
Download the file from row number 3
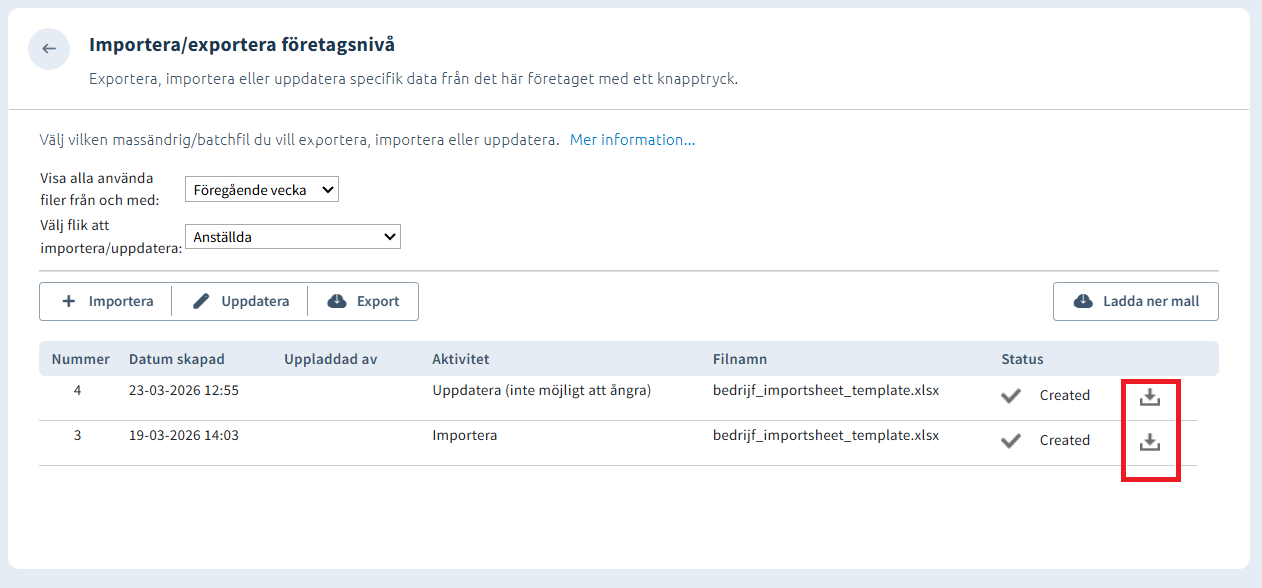1150,441
